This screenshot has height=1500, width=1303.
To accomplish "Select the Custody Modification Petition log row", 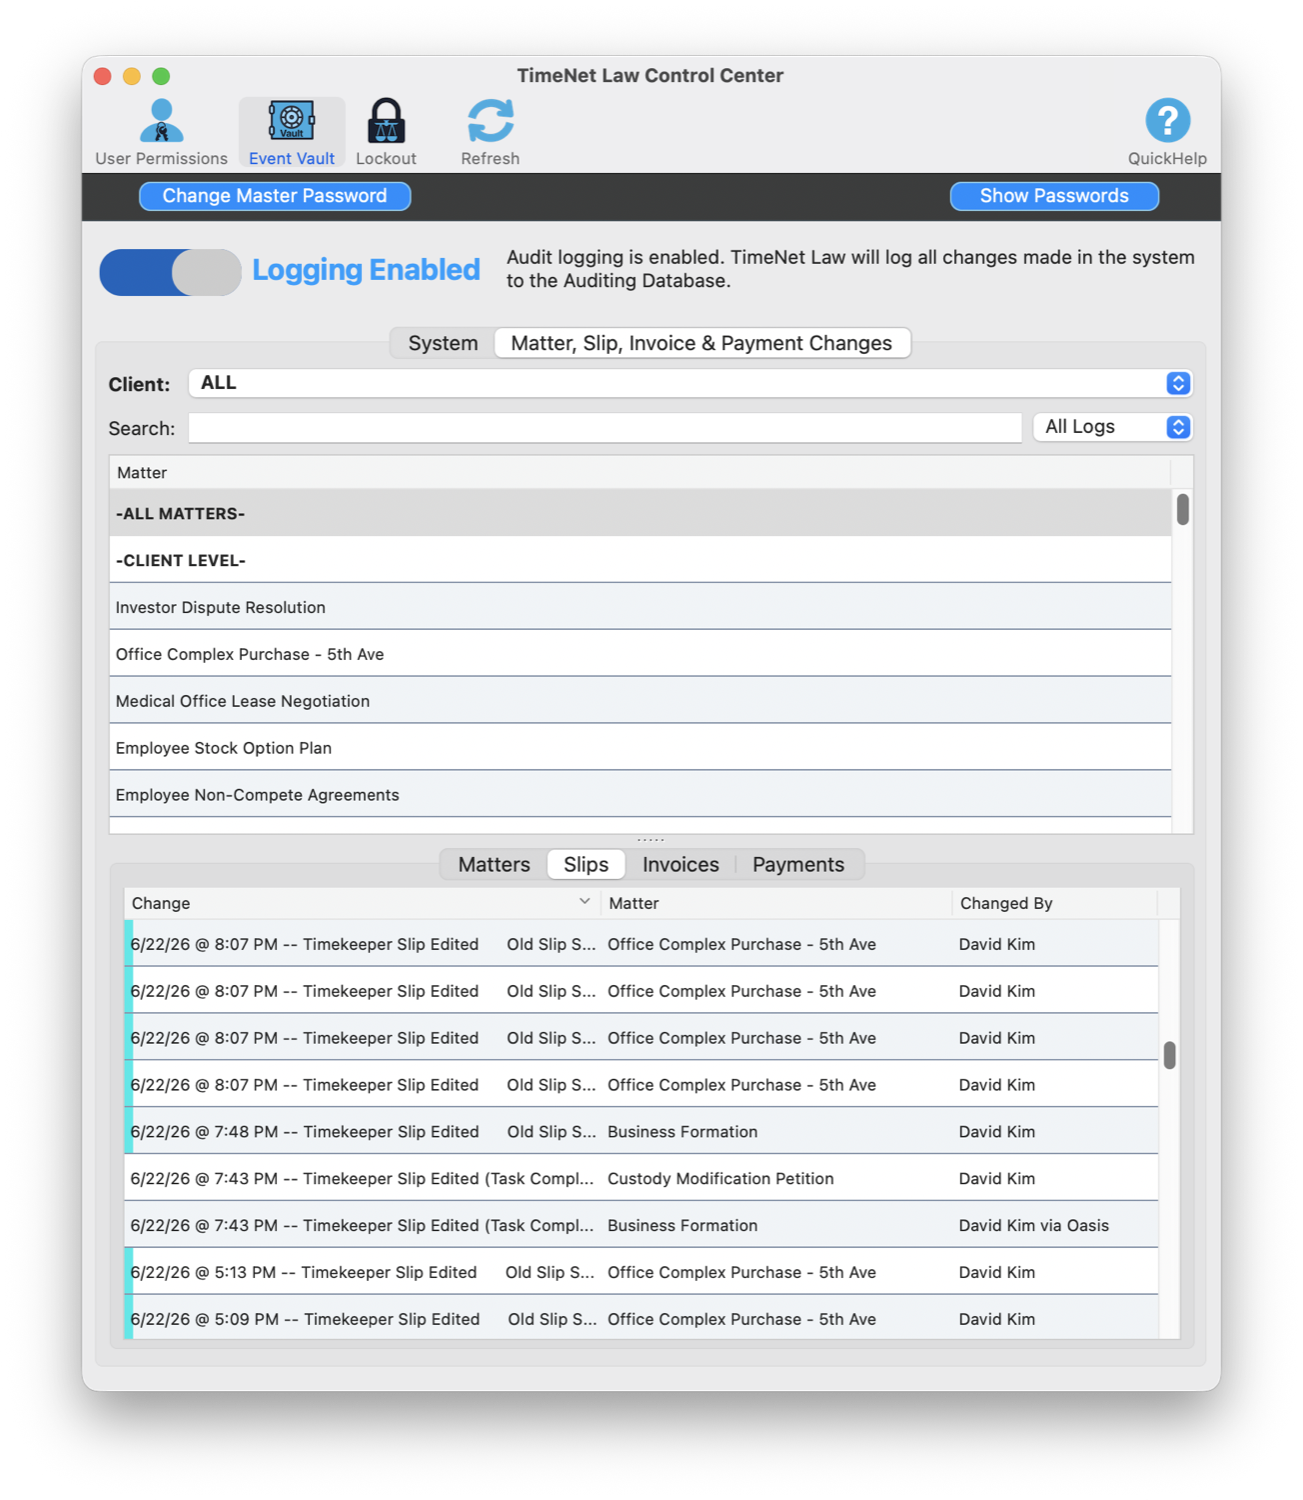I will coord(641,1178).
